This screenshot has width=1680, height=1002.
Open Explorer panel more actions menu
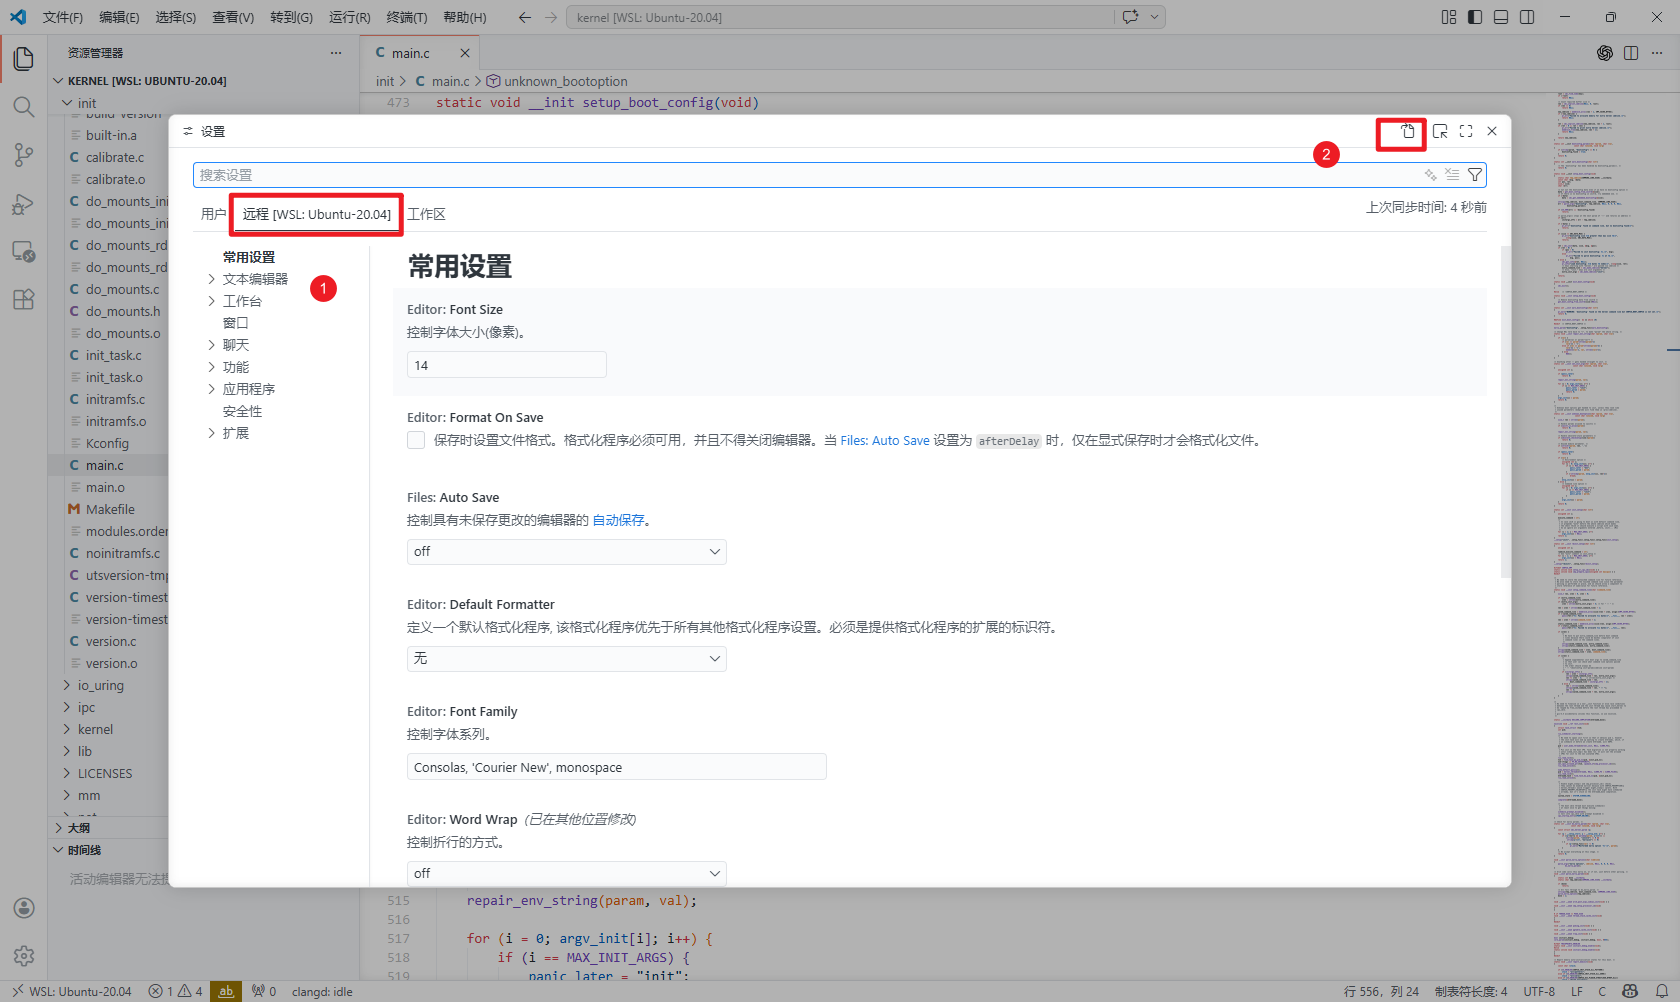pos(336,53)
